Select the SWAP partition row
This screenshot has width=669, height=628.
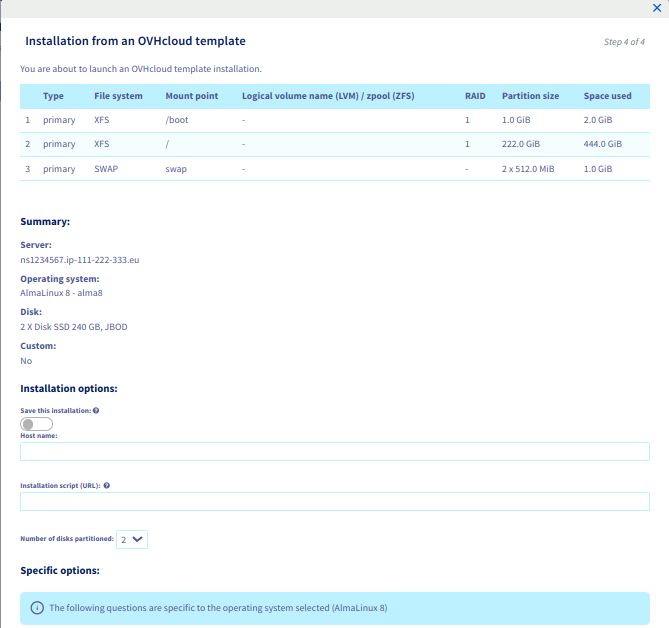[334, 169]
